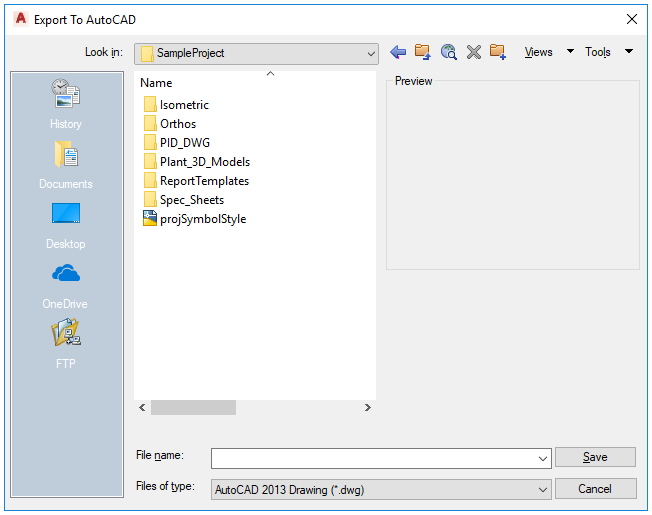This screenshot has height=515, width=652.
Task: Click the PID_DWG folder icon
Action: click(150, 143)
